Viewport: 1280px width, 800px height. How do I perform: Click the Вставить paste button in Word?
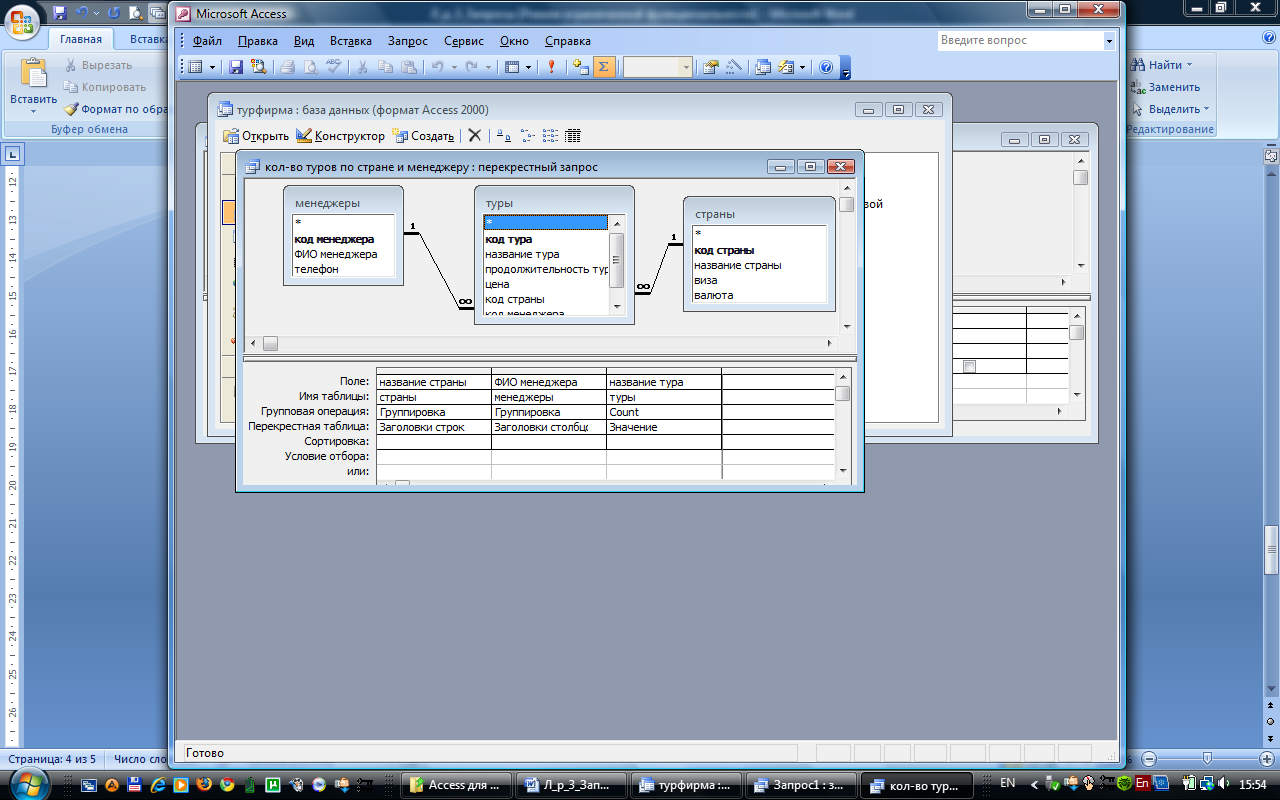tap(33, 84)
